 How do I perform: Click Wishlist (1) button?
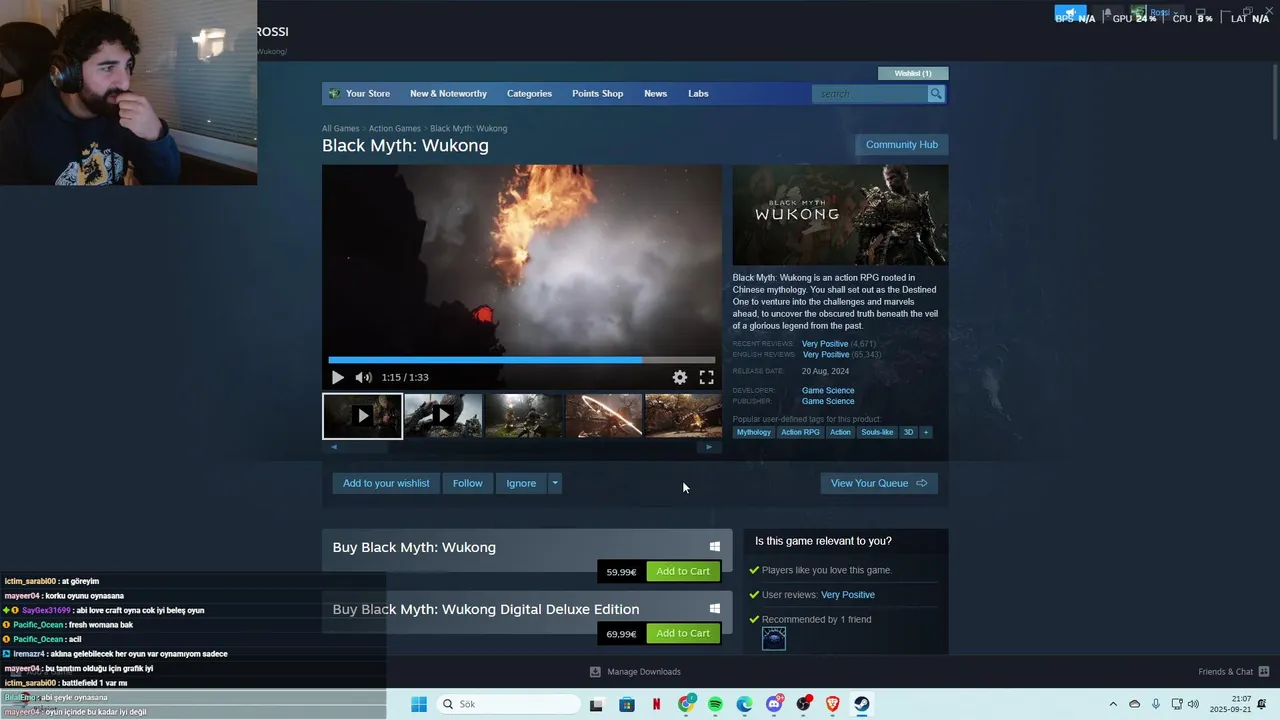click(913, 73)
